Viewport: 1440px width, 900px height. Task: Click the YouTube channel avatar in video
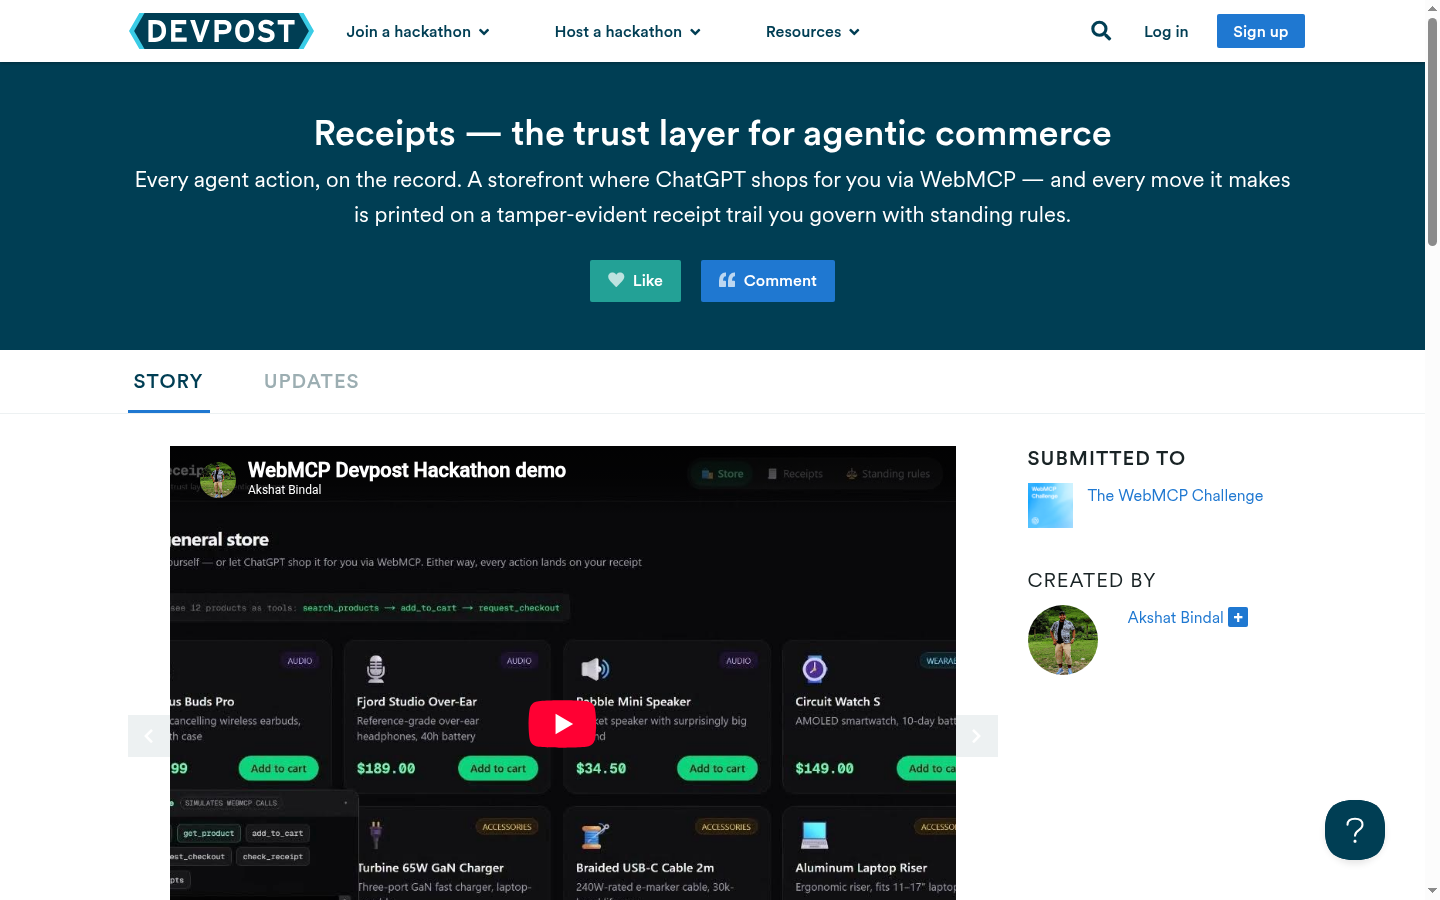218,480
